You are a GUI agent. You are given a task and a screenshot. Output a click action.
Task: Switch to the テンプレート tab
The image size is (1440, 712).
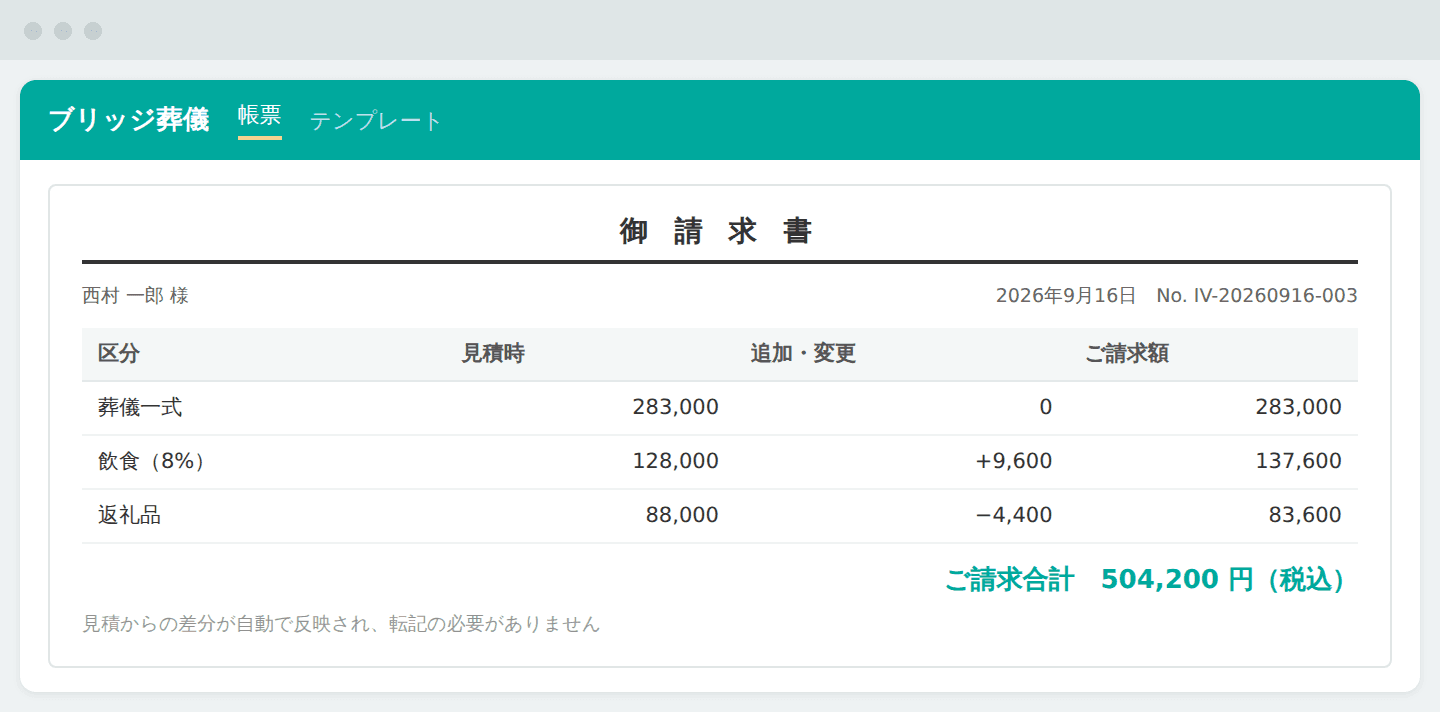[376, 121]
